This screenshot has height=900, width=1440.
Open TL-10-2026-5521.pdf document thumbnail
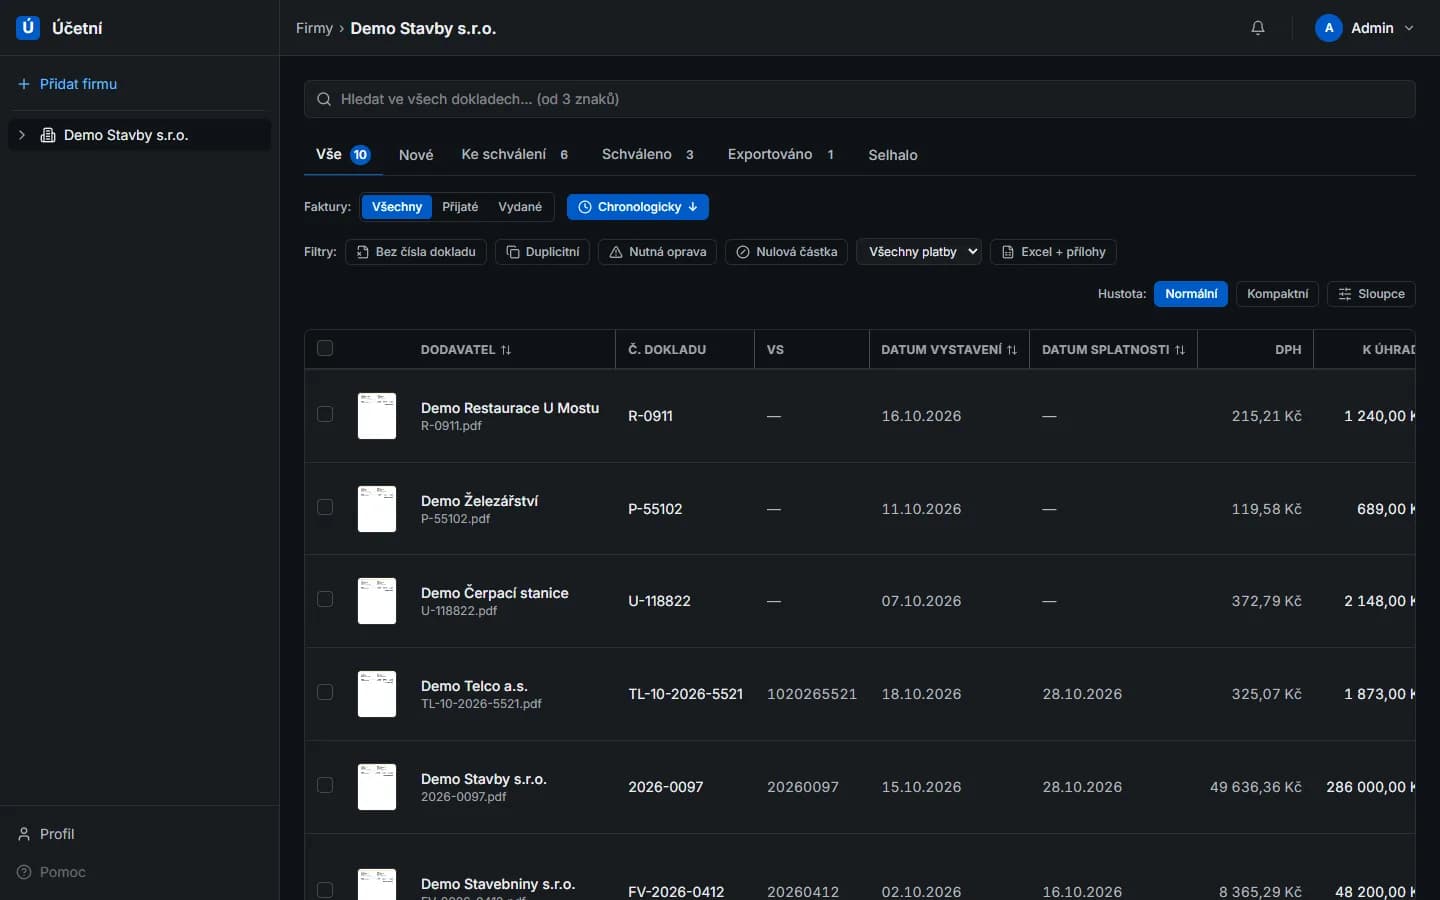coord(377,694)
